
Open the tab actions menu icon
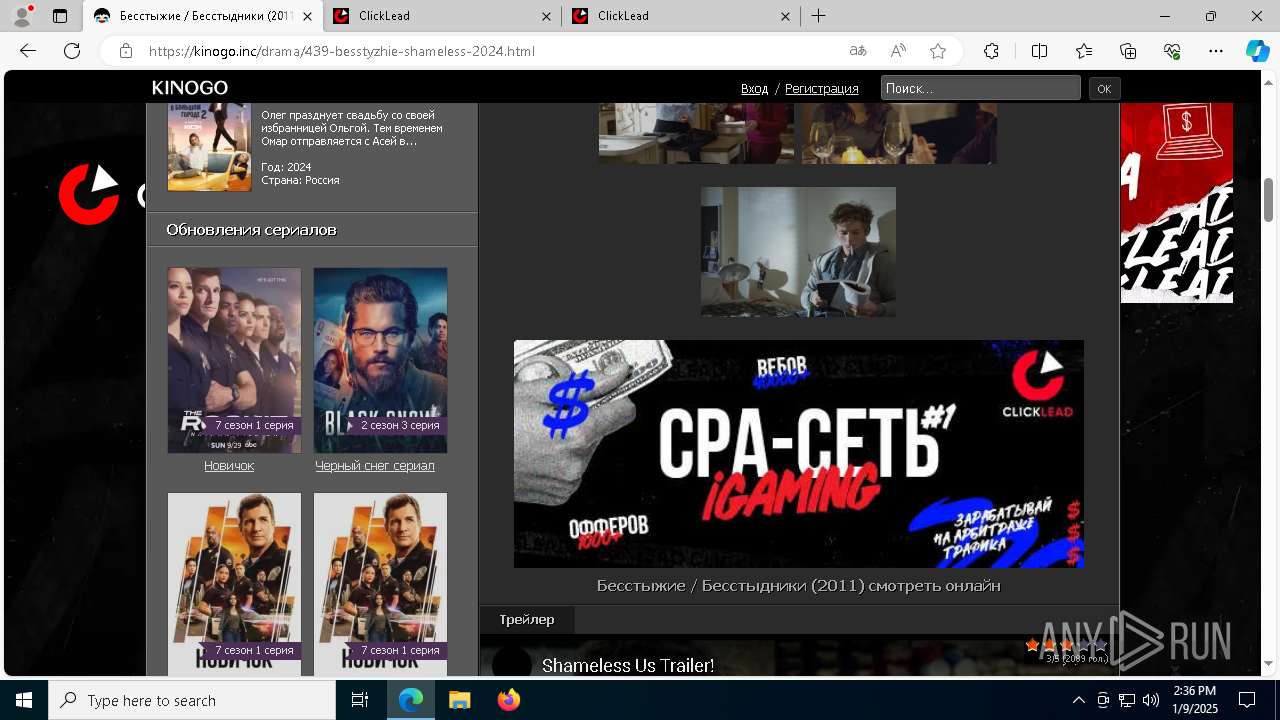pos(60,16)
